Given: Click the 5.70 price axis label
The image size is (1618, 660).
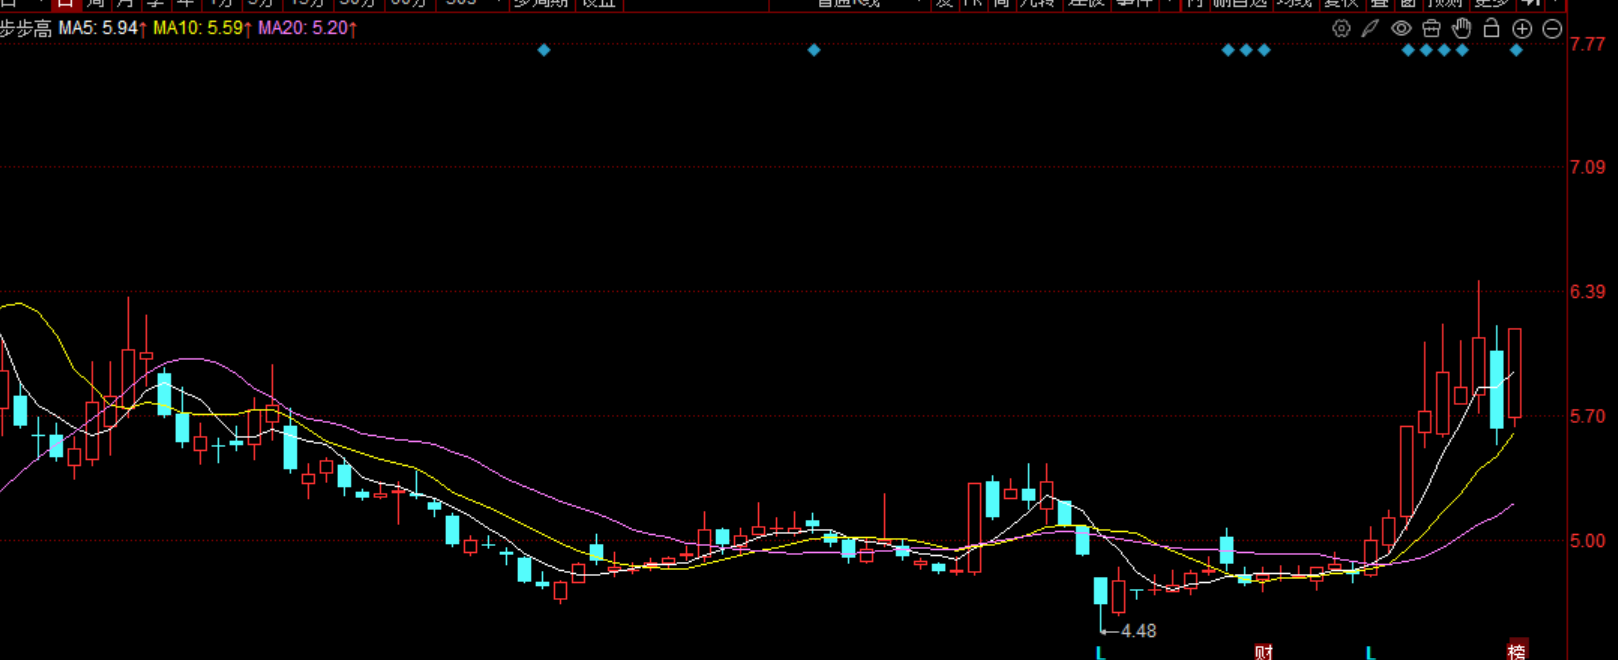Looking at the screenshot, I should 1587,416.
